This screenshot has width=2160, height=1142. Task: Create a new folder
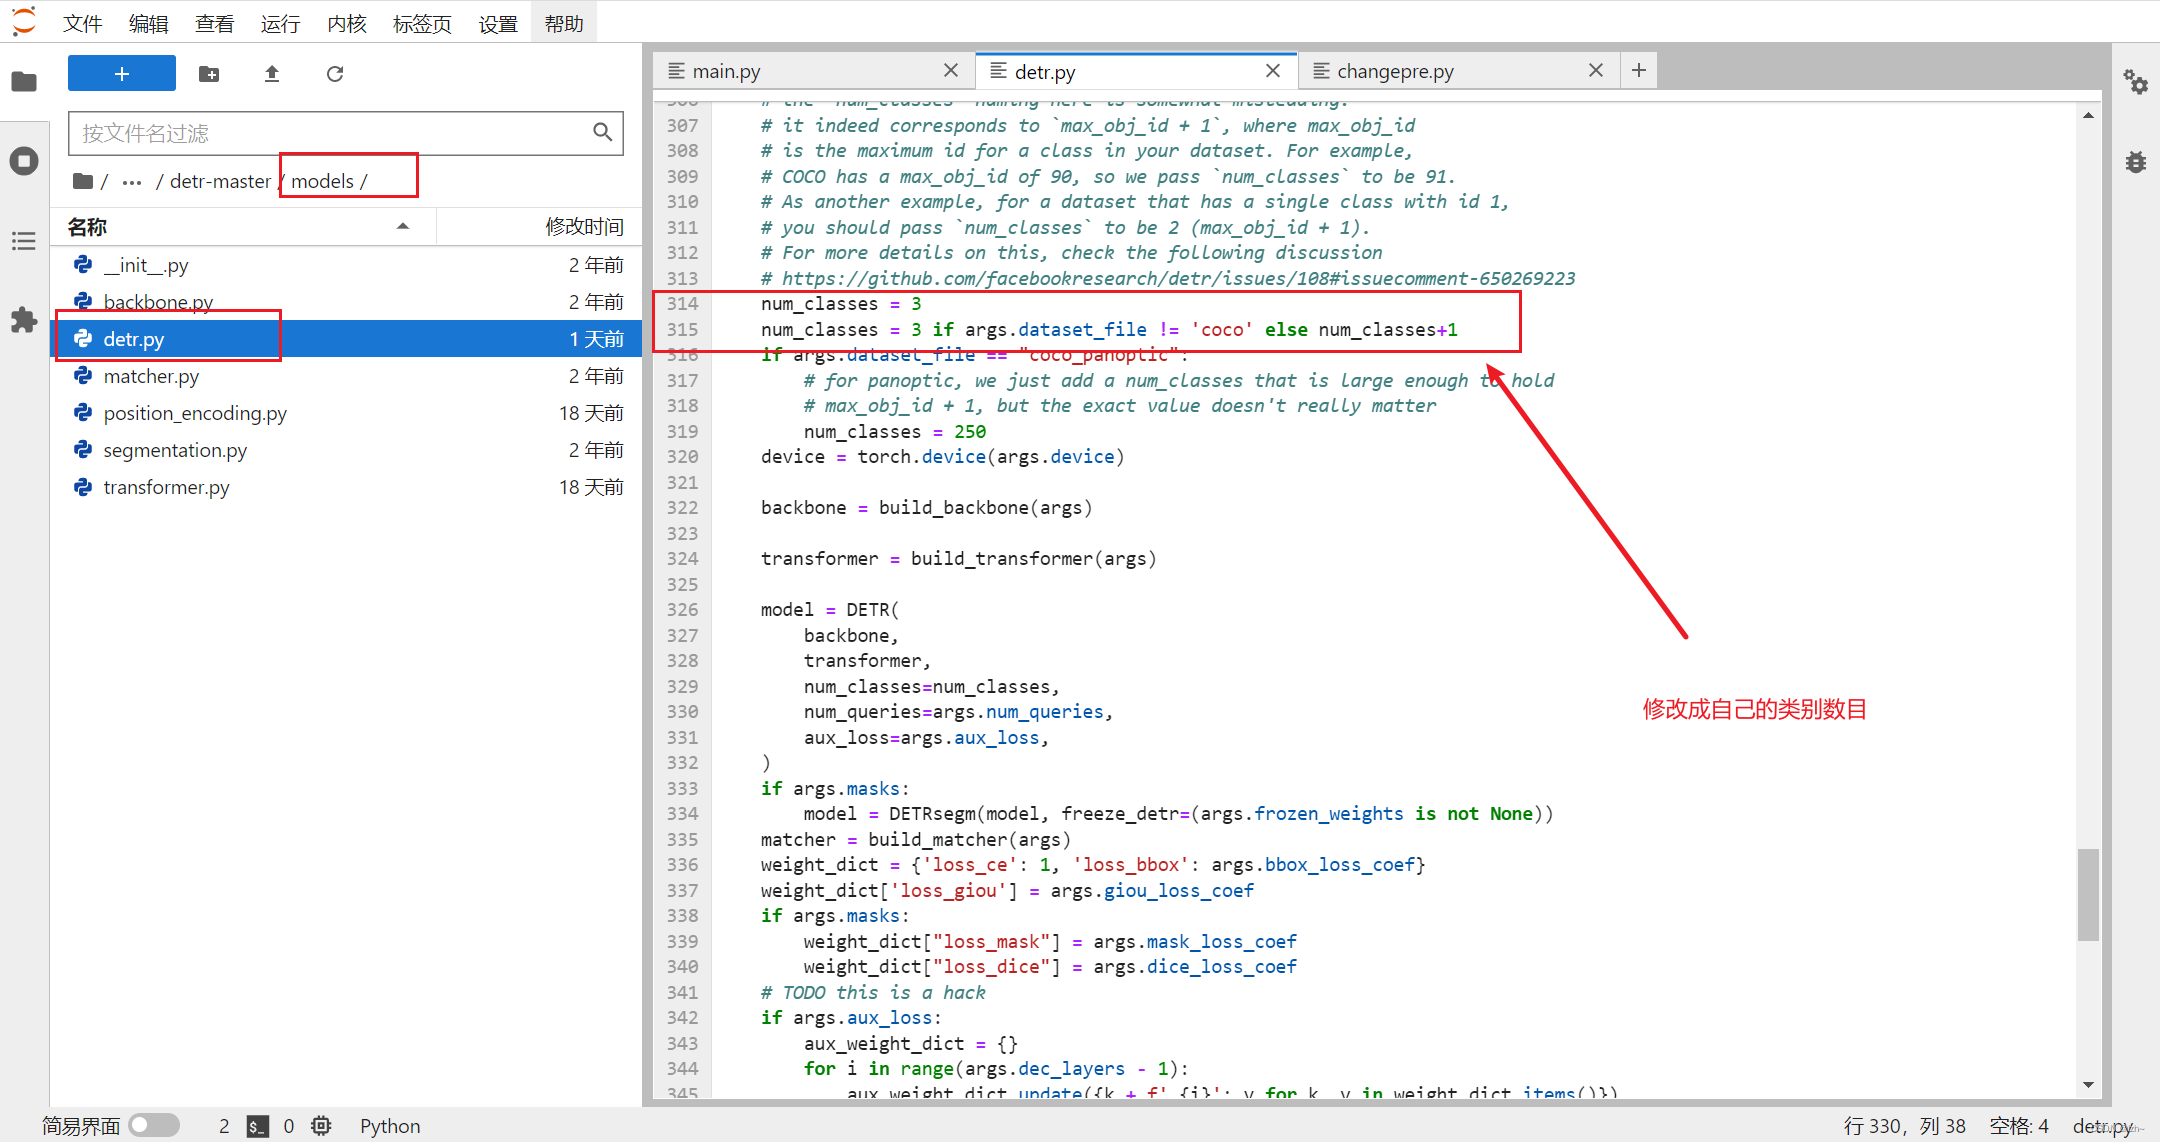coord(209,73)
